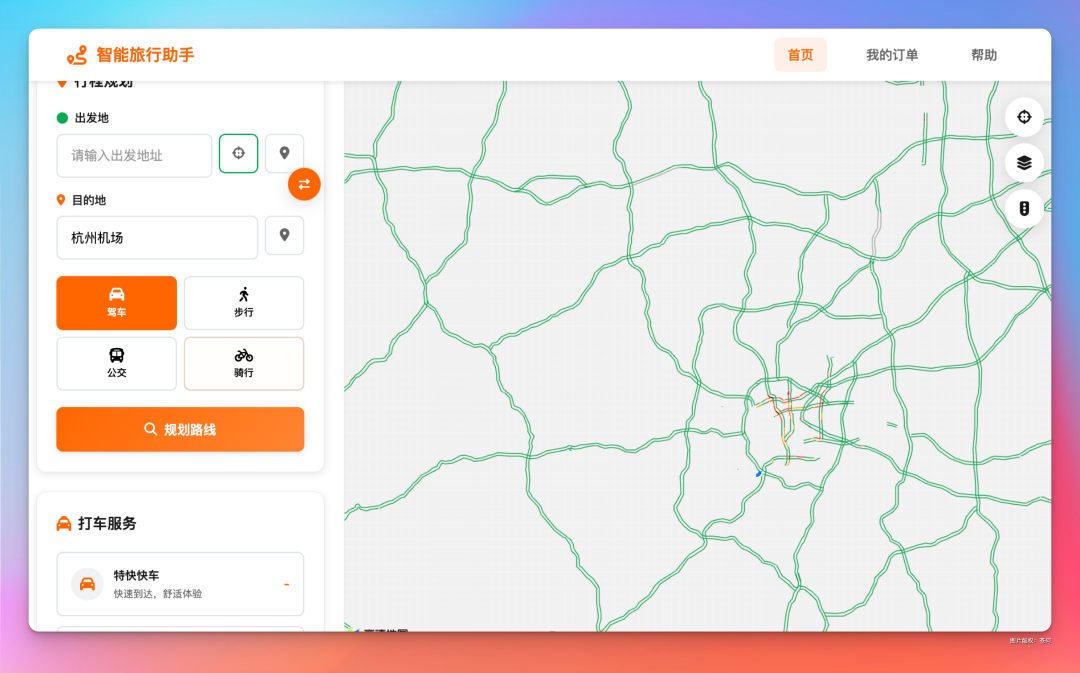Click the destination field containing 杭州机场

coord(157,238)
